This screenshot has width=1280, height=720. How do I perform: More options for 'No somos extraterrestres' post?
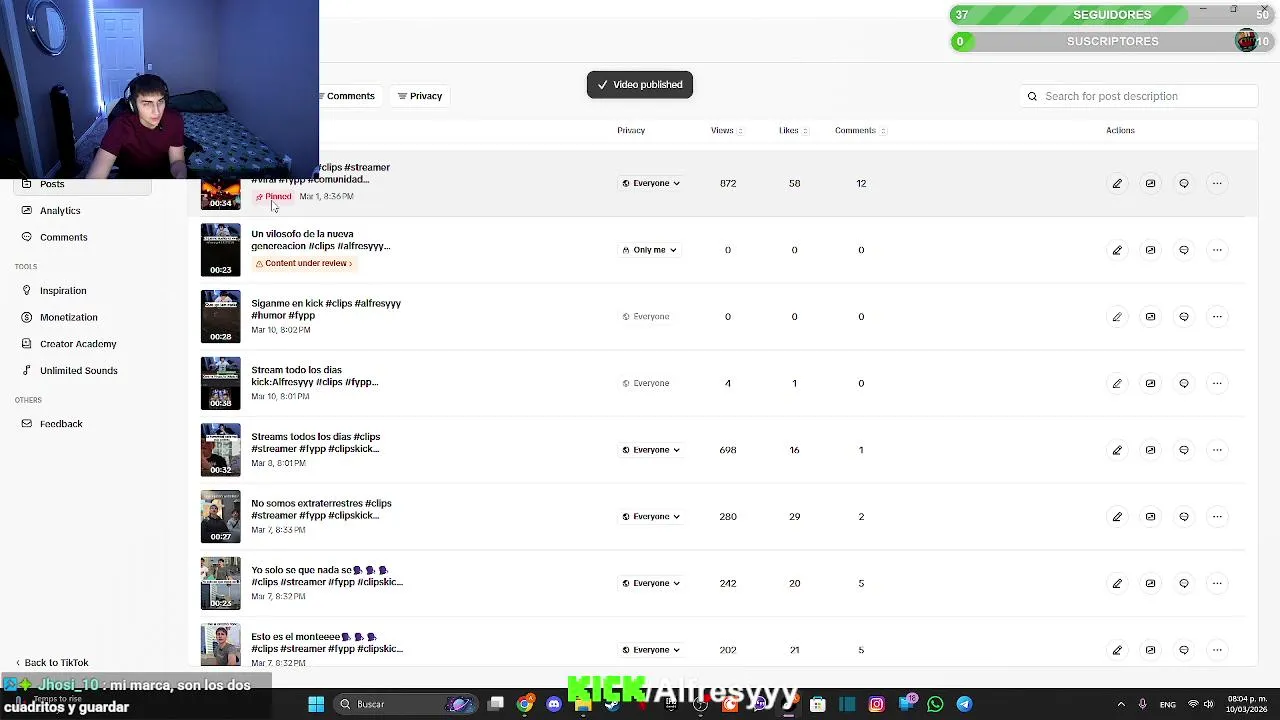(1217, 517)
